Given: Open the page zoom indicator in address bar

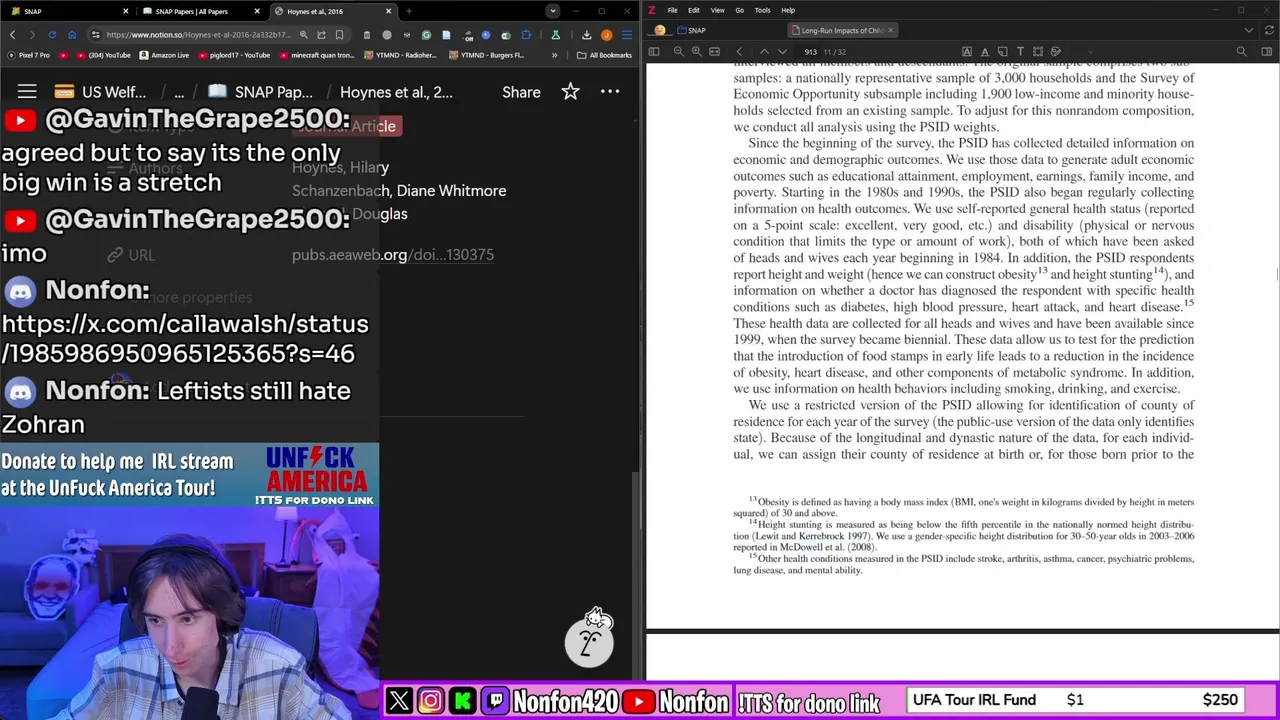Looking at the screenshot, I should coord(304,35).
